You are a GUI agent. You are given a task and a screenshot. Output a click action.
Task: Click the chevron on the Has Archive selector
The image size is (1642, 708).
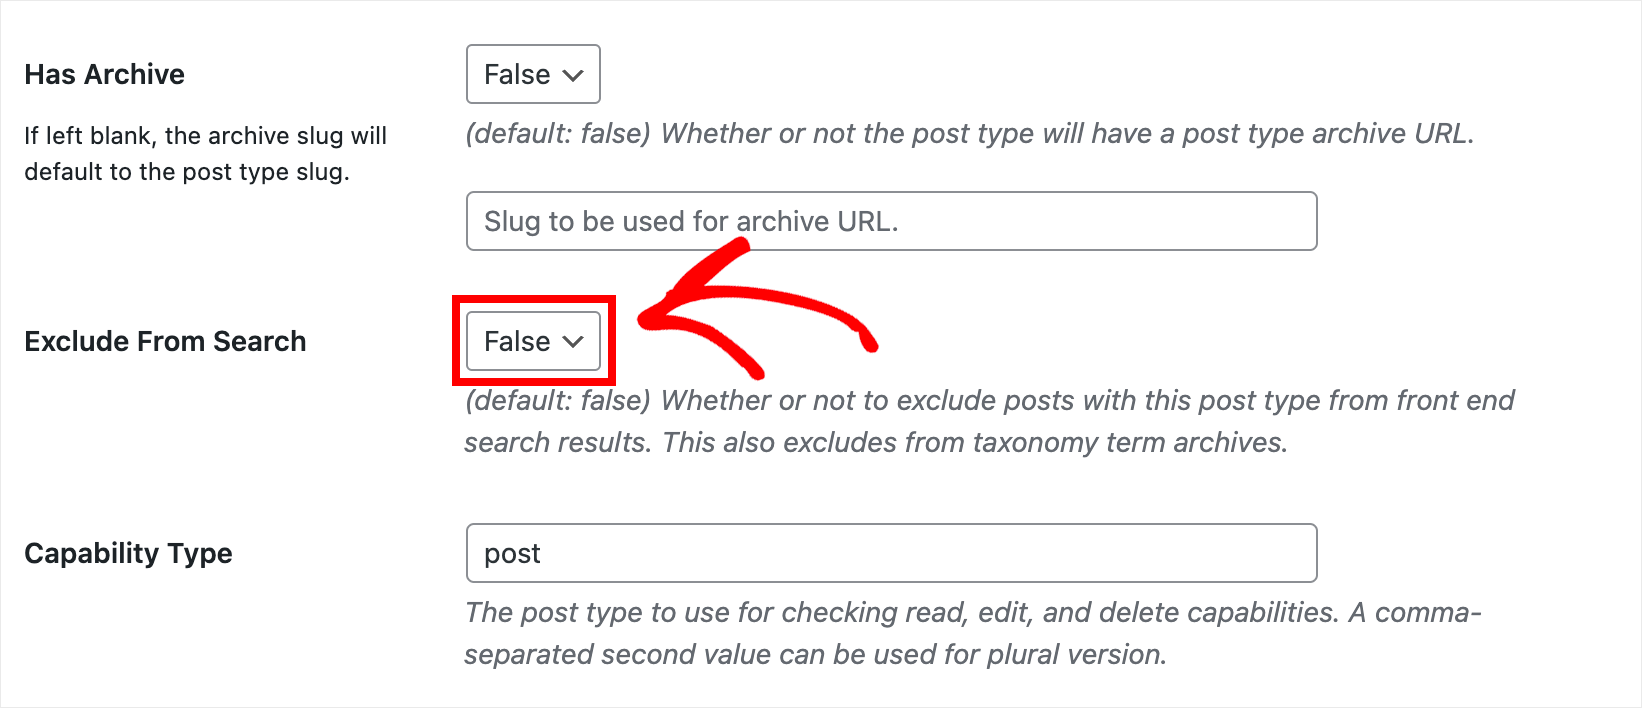[x=572, y=74]
